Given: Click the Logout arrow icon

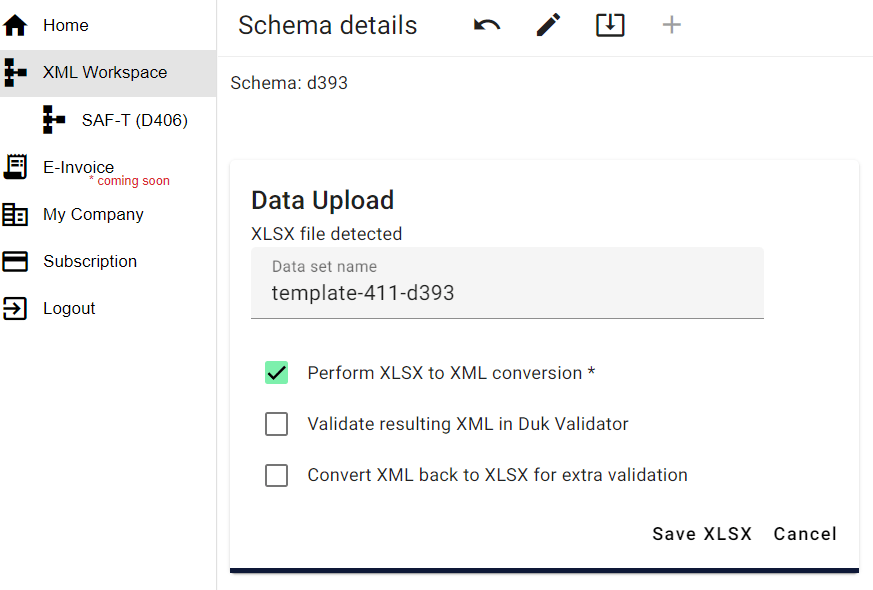Looking at the screenshot, I should [x=15, y=308].
